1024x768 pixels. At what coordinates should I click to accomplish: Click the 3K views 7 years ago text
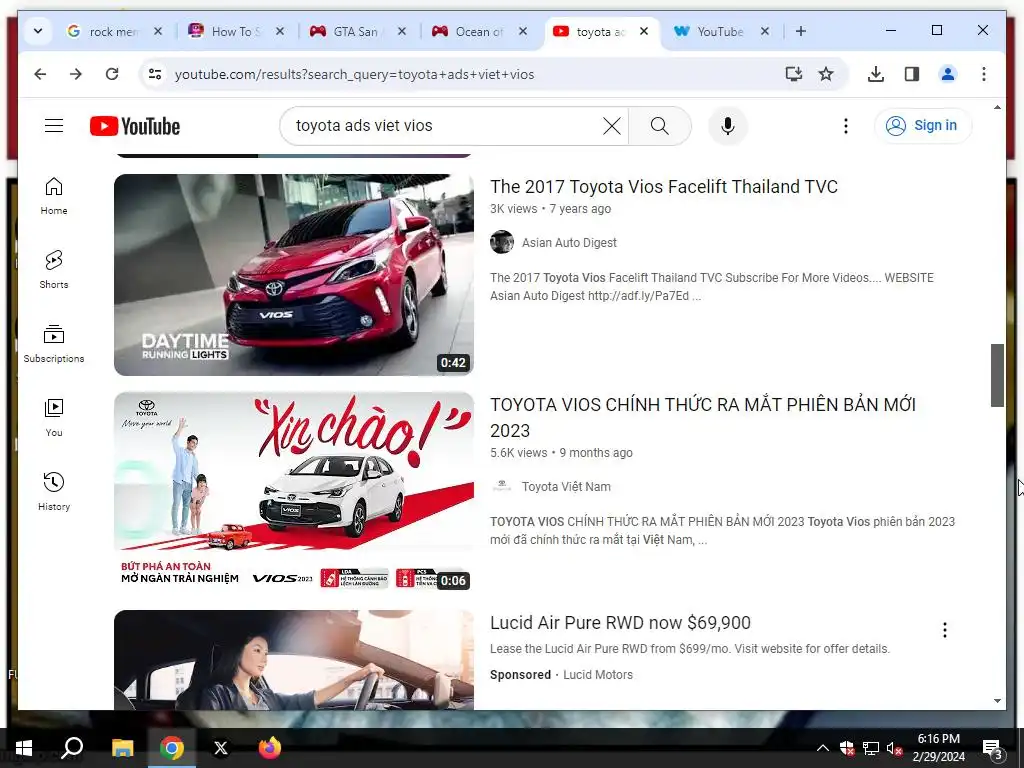pyautogui.click(x=551, y=209)
